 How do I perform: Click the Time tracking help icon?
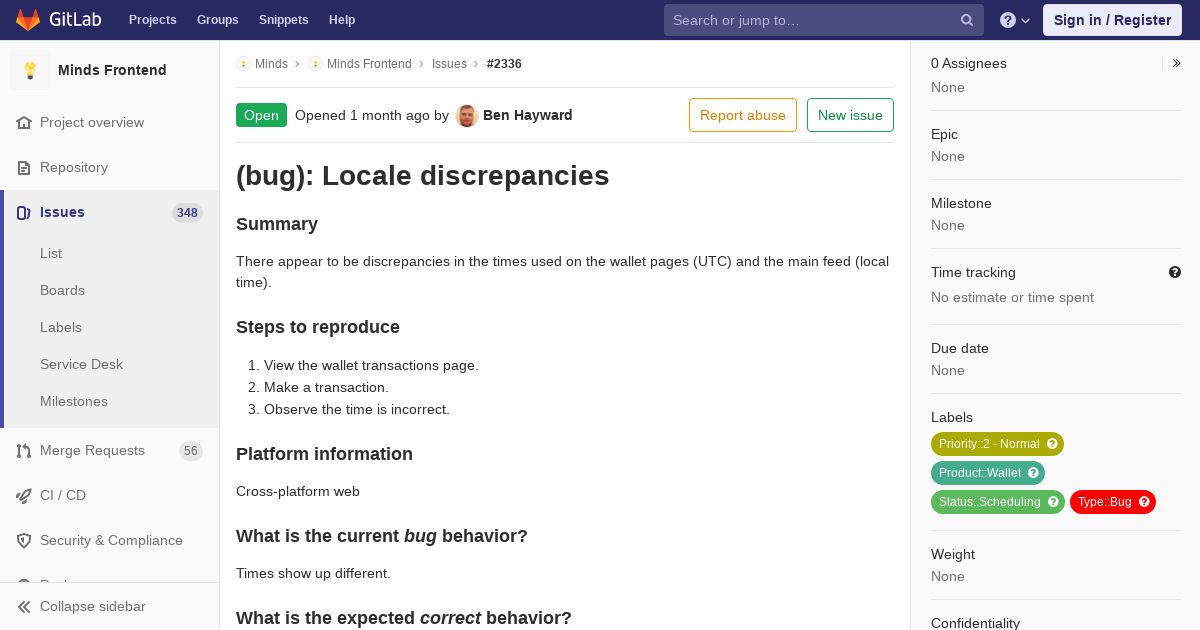[x=1175, y=272]
